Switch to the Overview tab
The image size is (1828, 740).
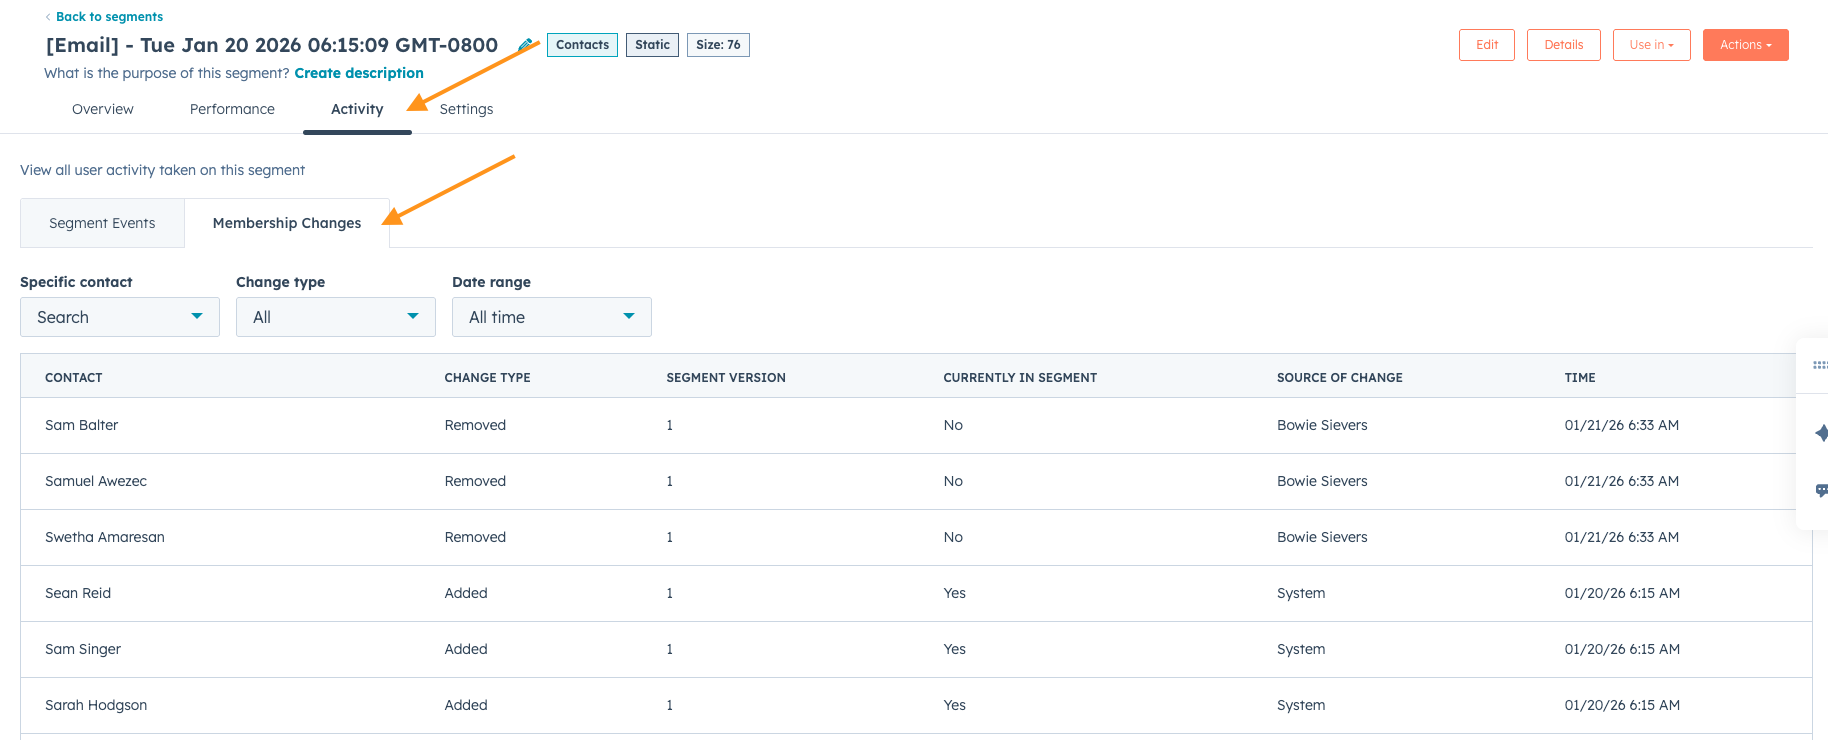[103, 109]
